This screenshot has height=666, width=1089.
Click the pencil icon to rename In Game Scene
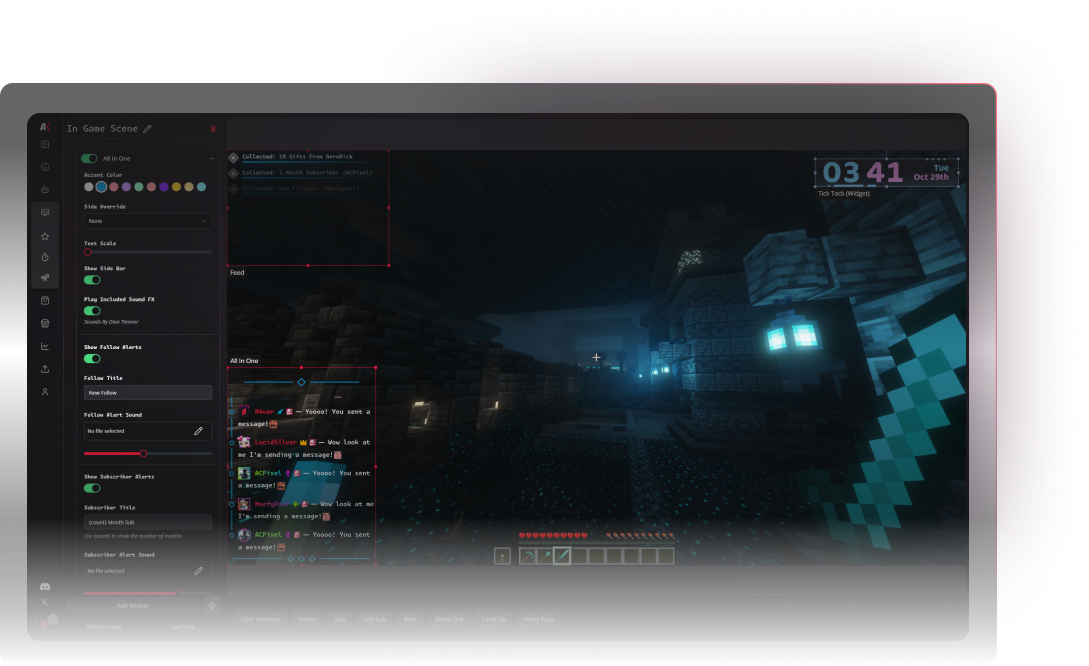(147, 128)
